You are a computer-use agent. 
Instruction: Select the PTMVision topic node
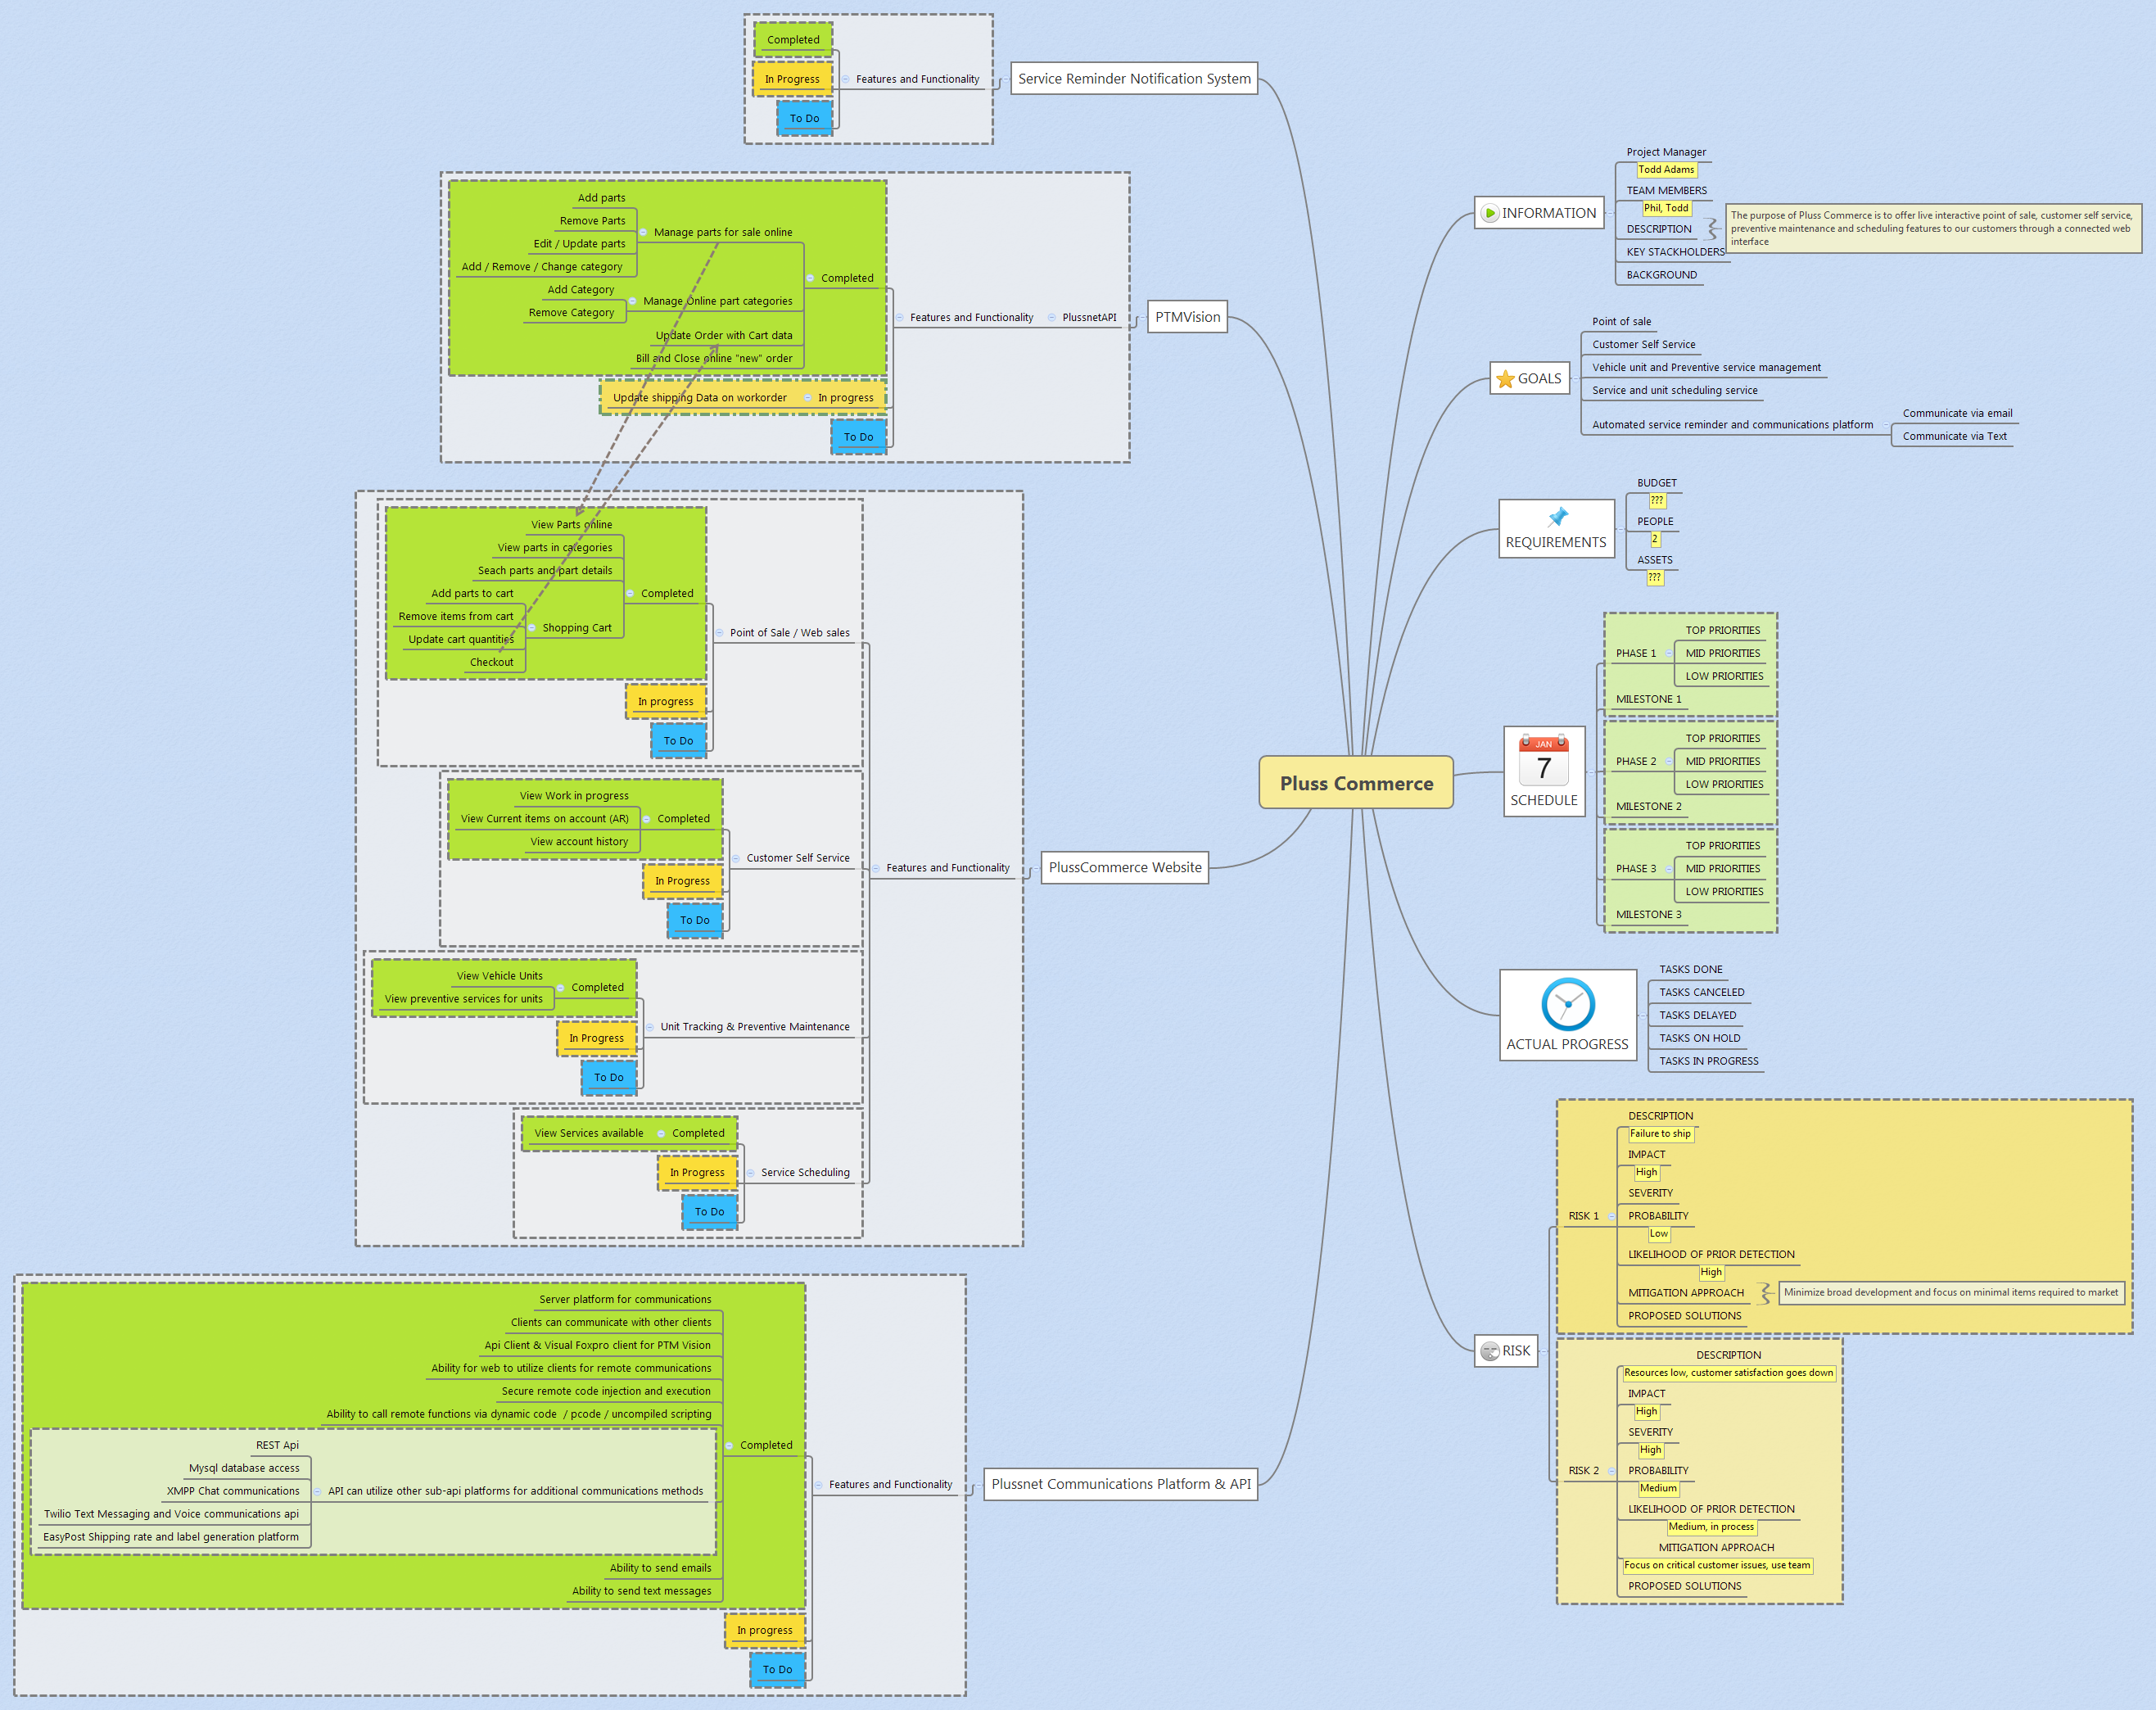point(1187,316)
